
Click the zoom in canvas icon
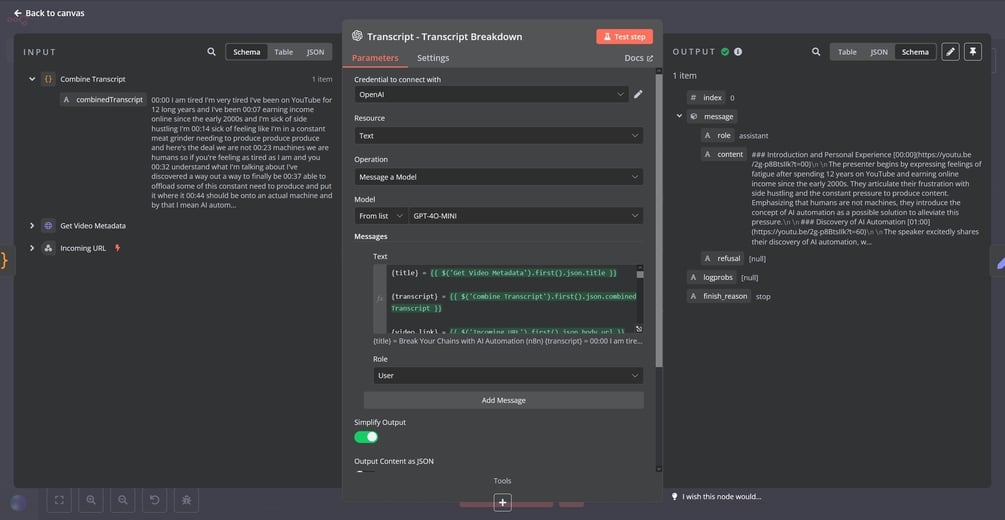91,500
